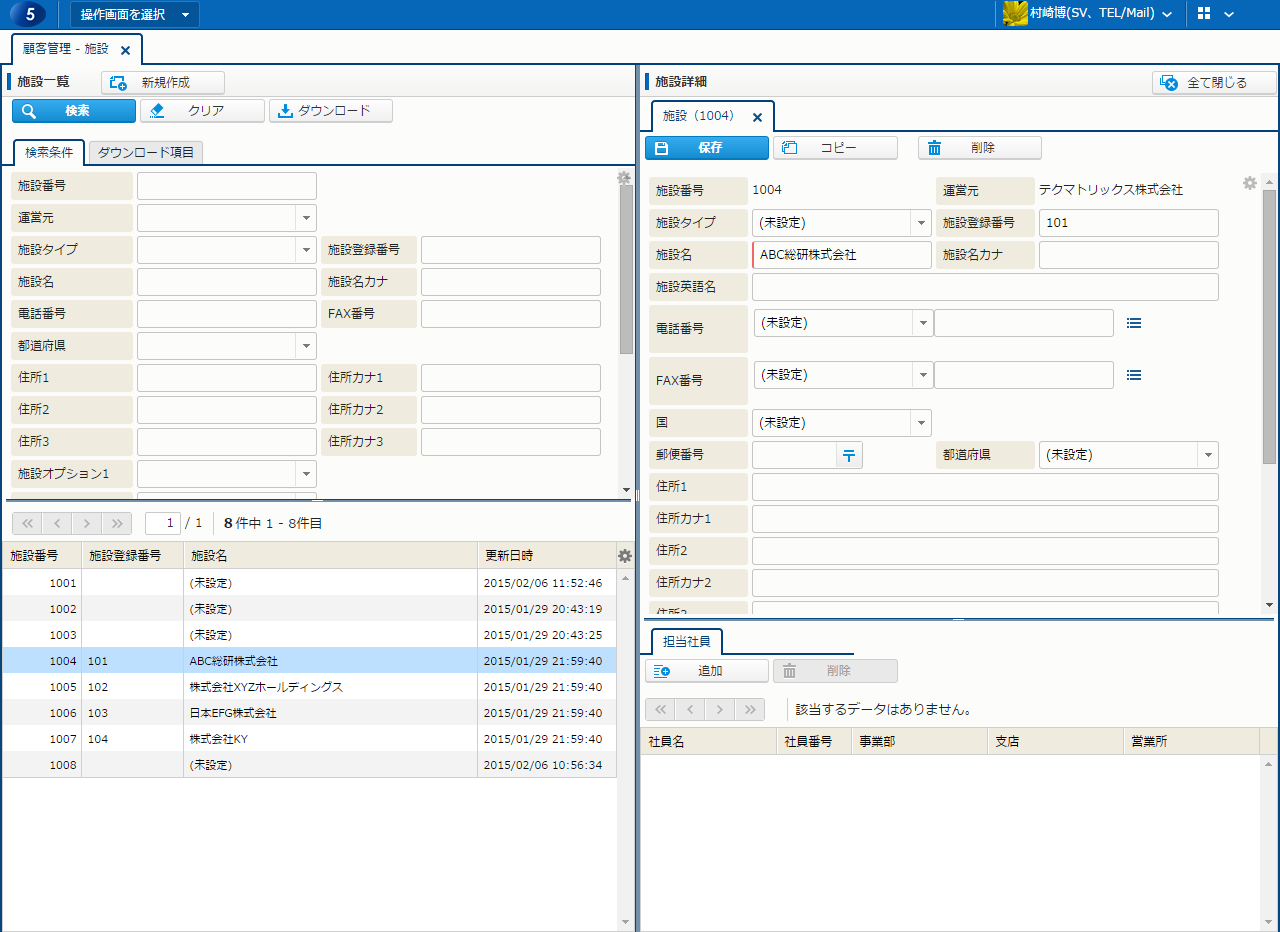Close the 施設 (1004) detail tab

click(757, 117)
